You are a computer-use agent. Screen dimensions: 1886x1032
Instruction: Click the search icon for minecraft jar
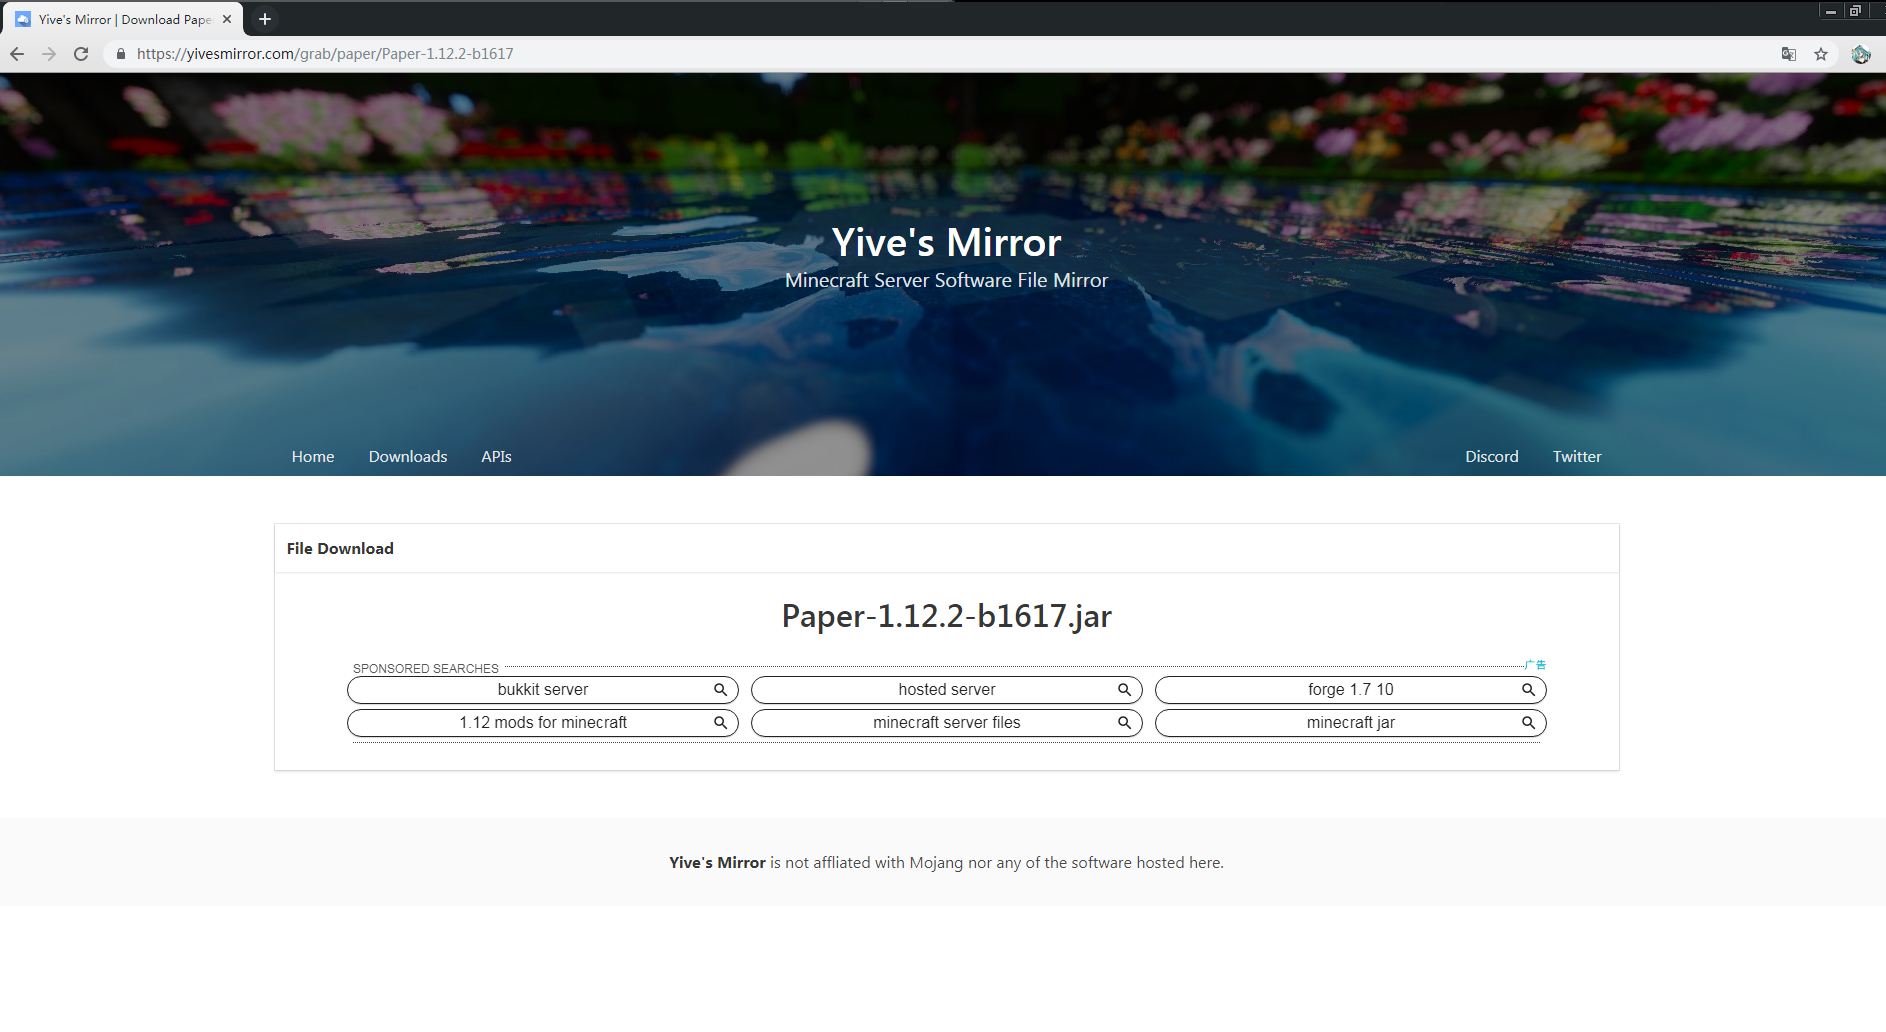click(x=1528, y=723)
